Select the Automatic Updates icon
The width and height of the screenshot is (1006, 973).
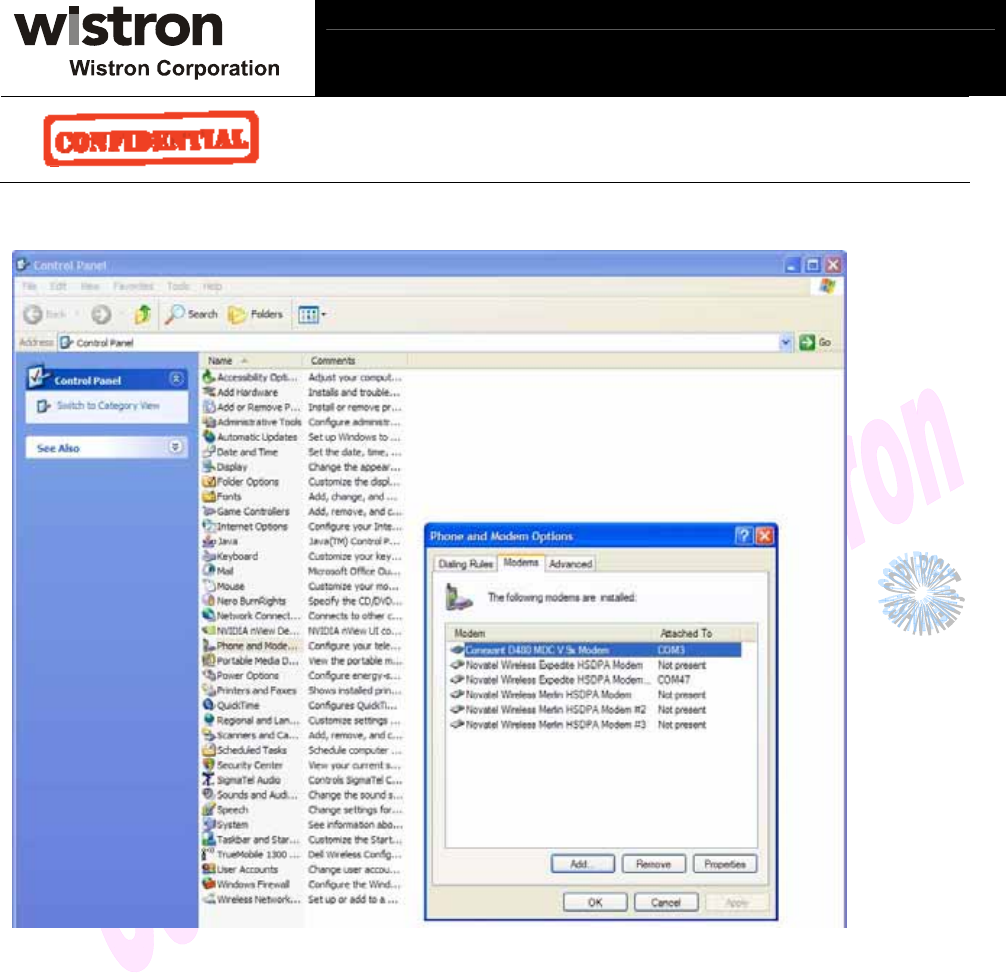pyautogui.click(x=209, y=436)
